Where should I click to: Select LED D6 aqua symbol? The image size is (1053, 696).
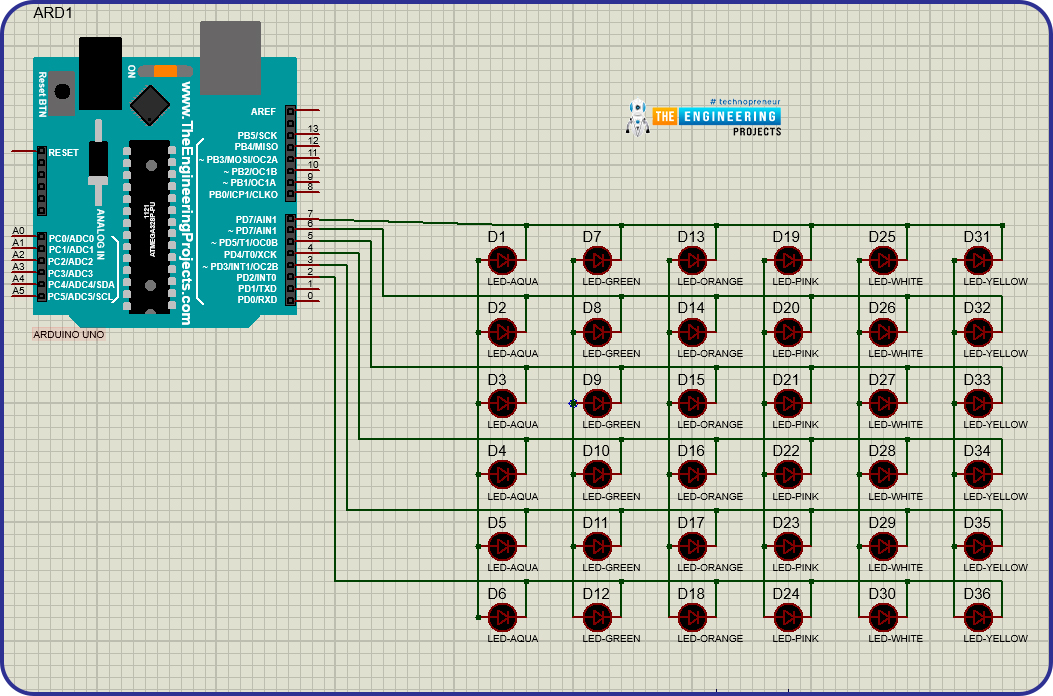click(502, 617)
